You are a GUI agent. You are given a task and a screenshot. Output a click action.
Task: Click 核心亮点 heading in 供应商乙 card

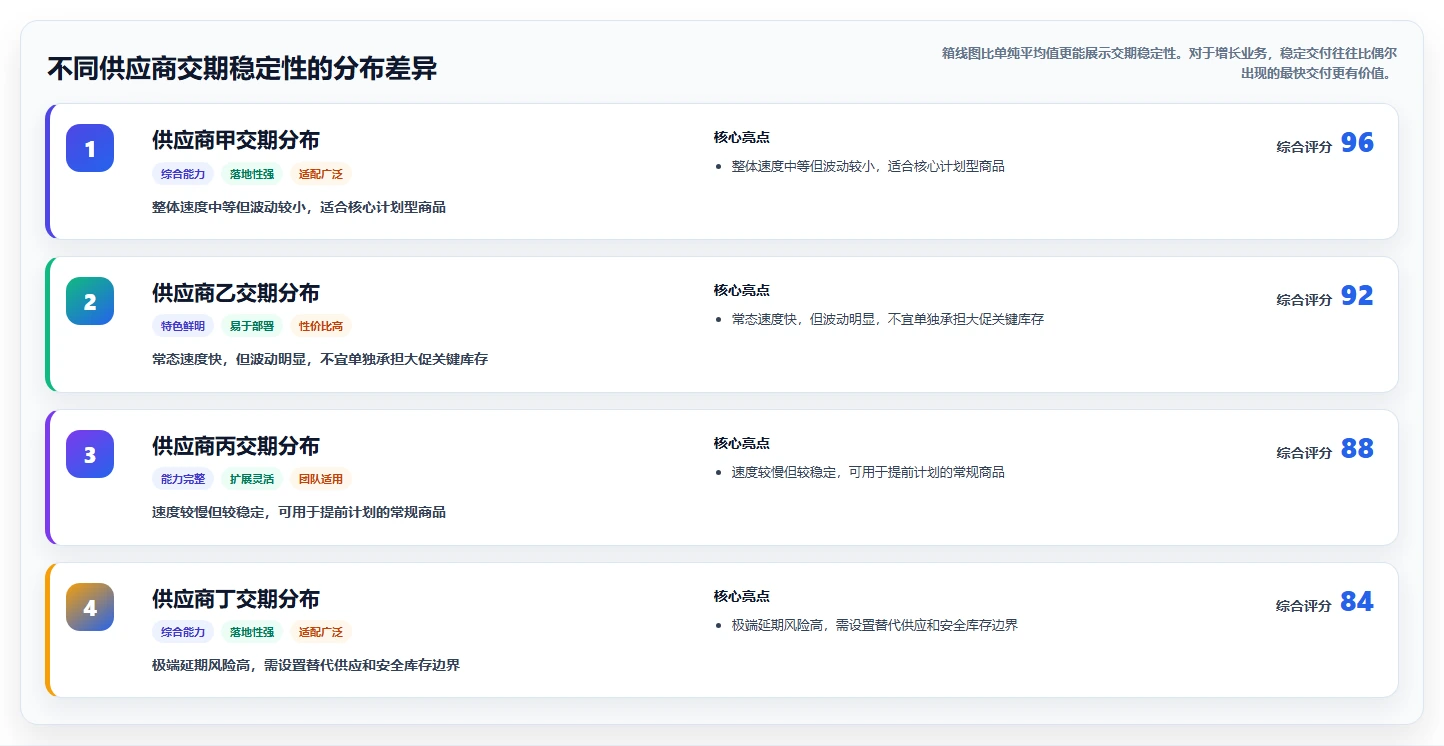(x=742, y=291)
